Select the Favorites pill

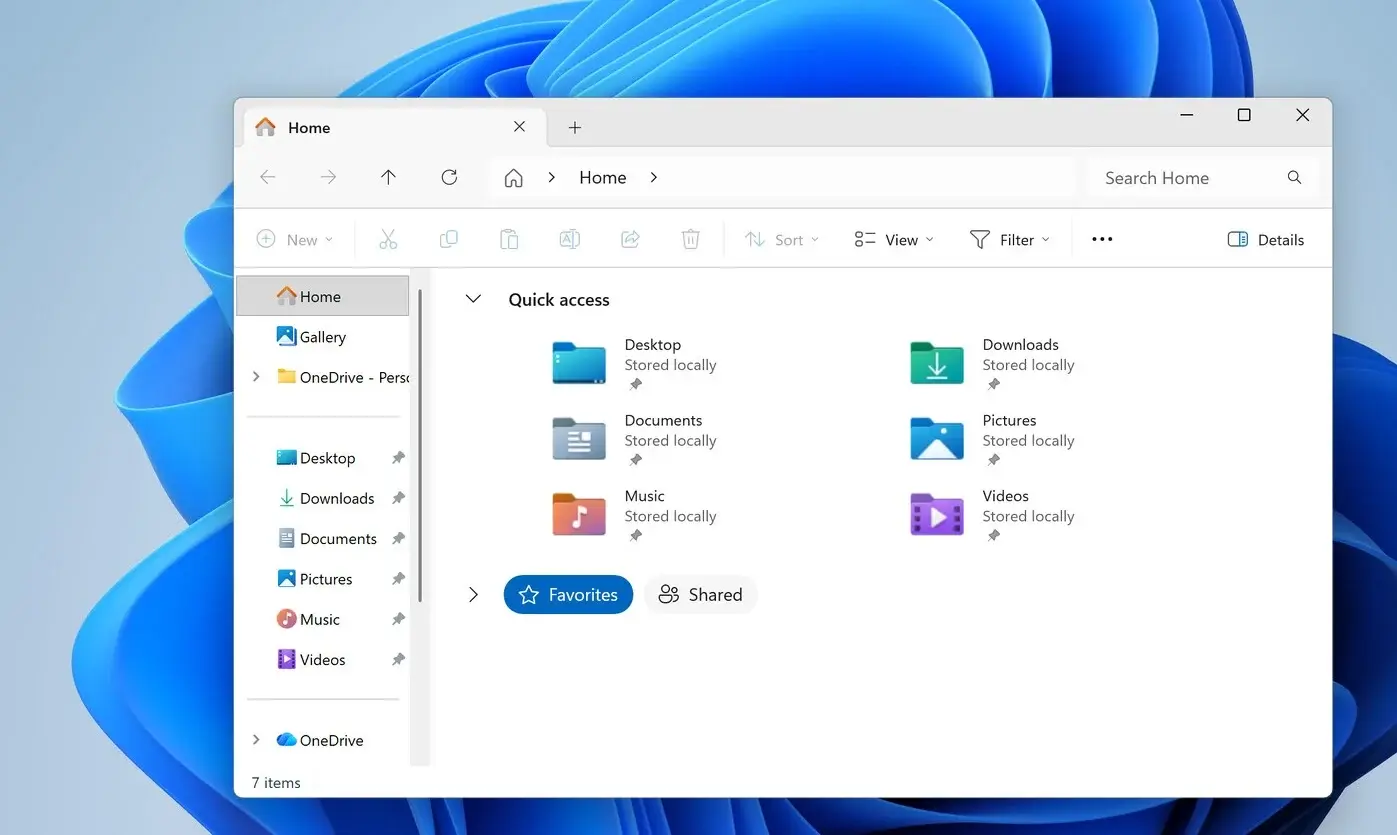(568, 595)
